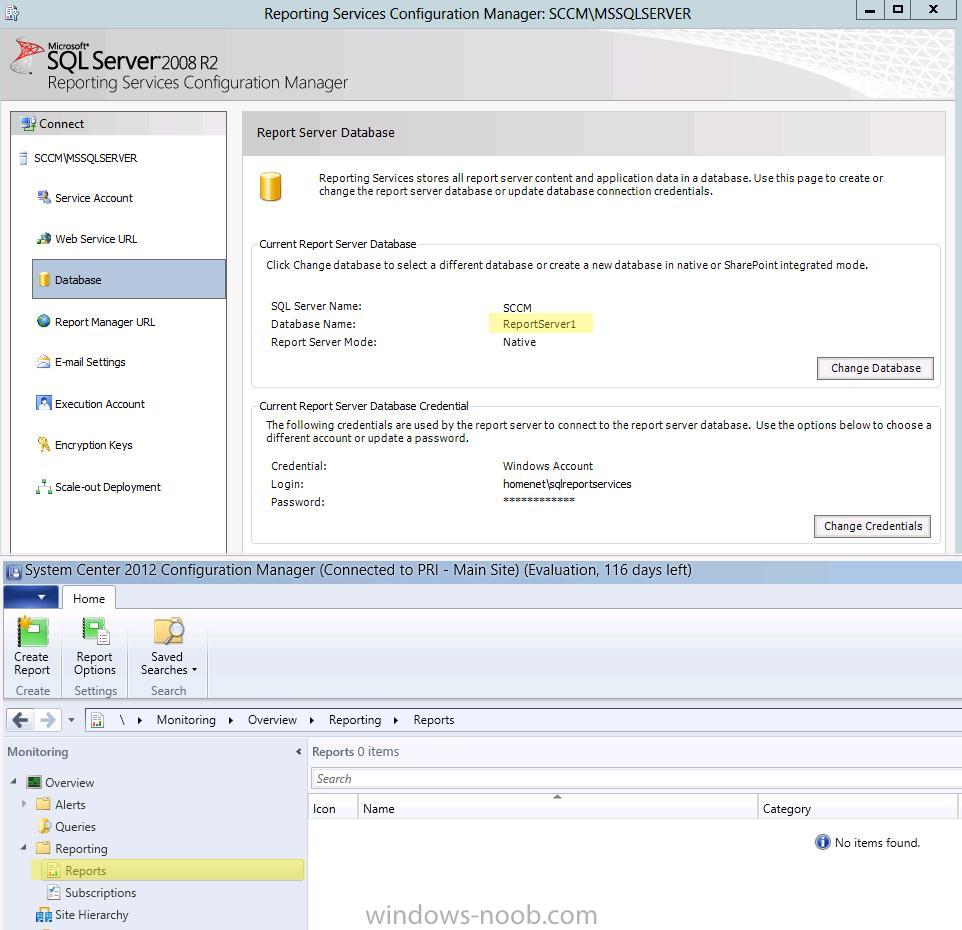Open Service Account page icon
This screenshot has width=962, height=930.
click(x=44, y=198)
